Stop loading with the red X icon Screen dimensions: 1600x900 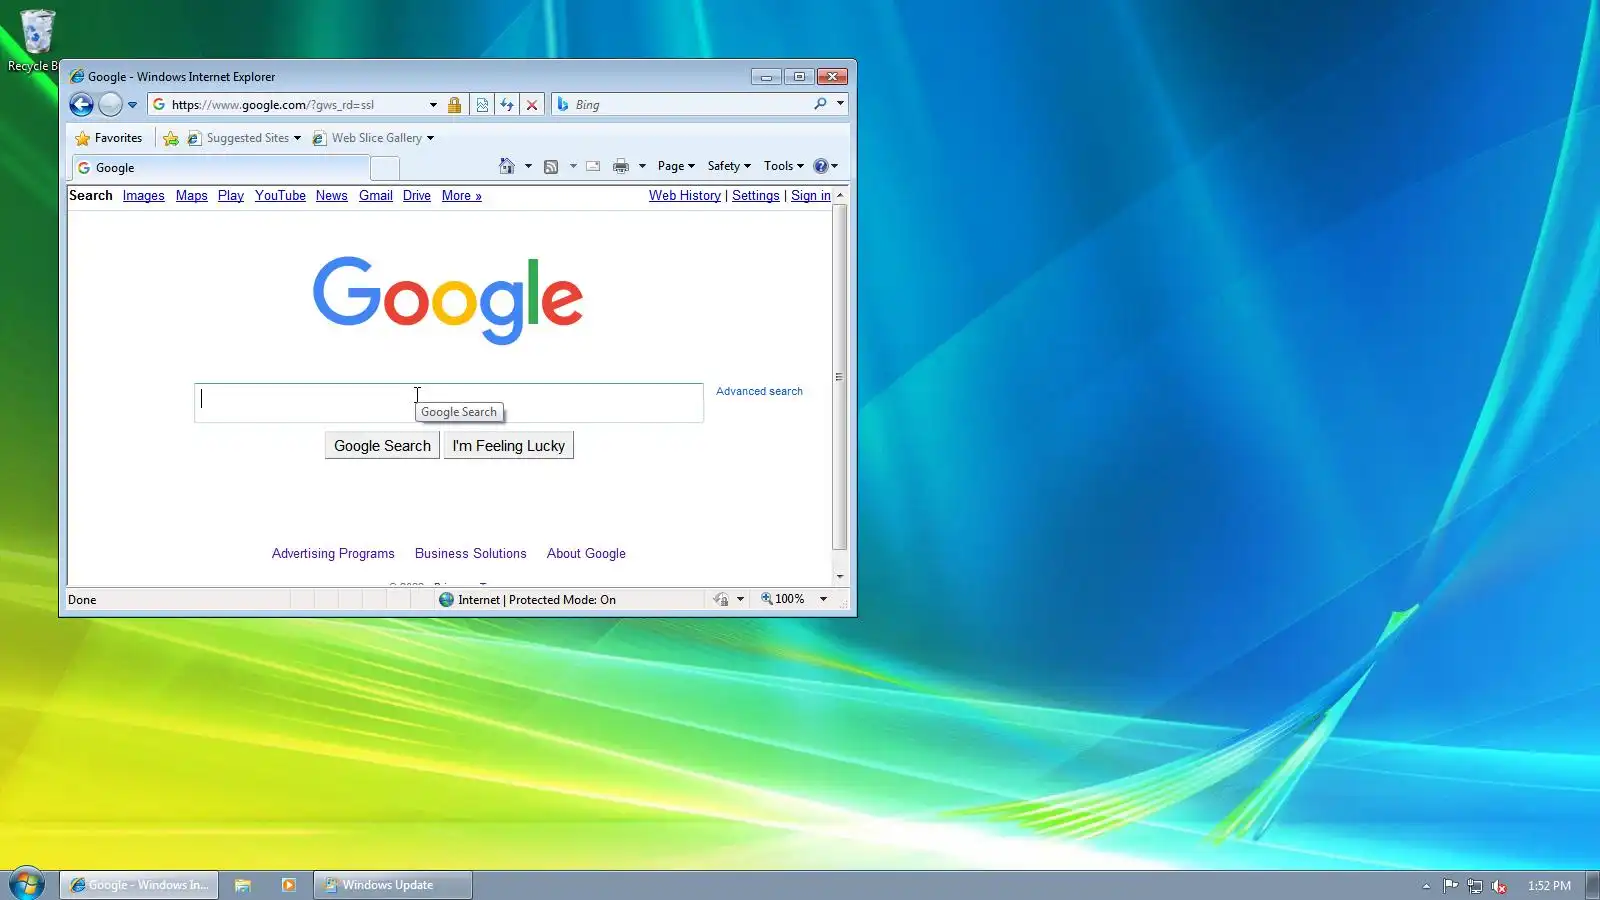coord(532,104)
